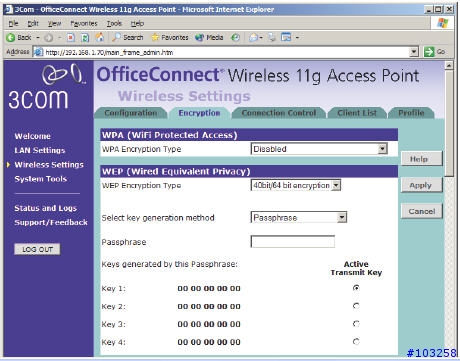Click the Apply button

click(x=422, y=185)
